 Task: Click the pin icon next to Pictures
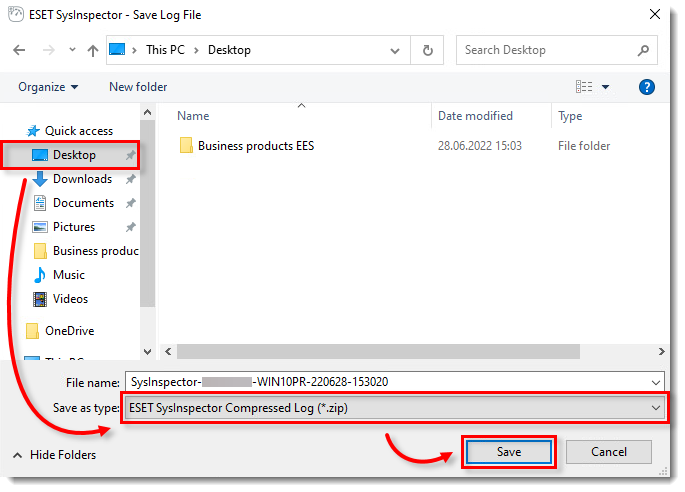click(x=130, y=227)
